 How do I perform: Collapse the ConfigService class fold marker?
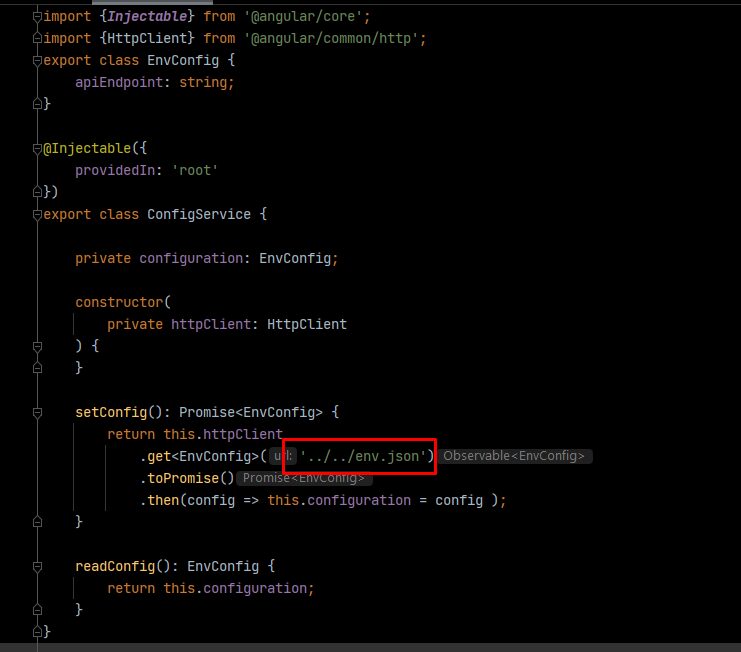coord(37,214)
